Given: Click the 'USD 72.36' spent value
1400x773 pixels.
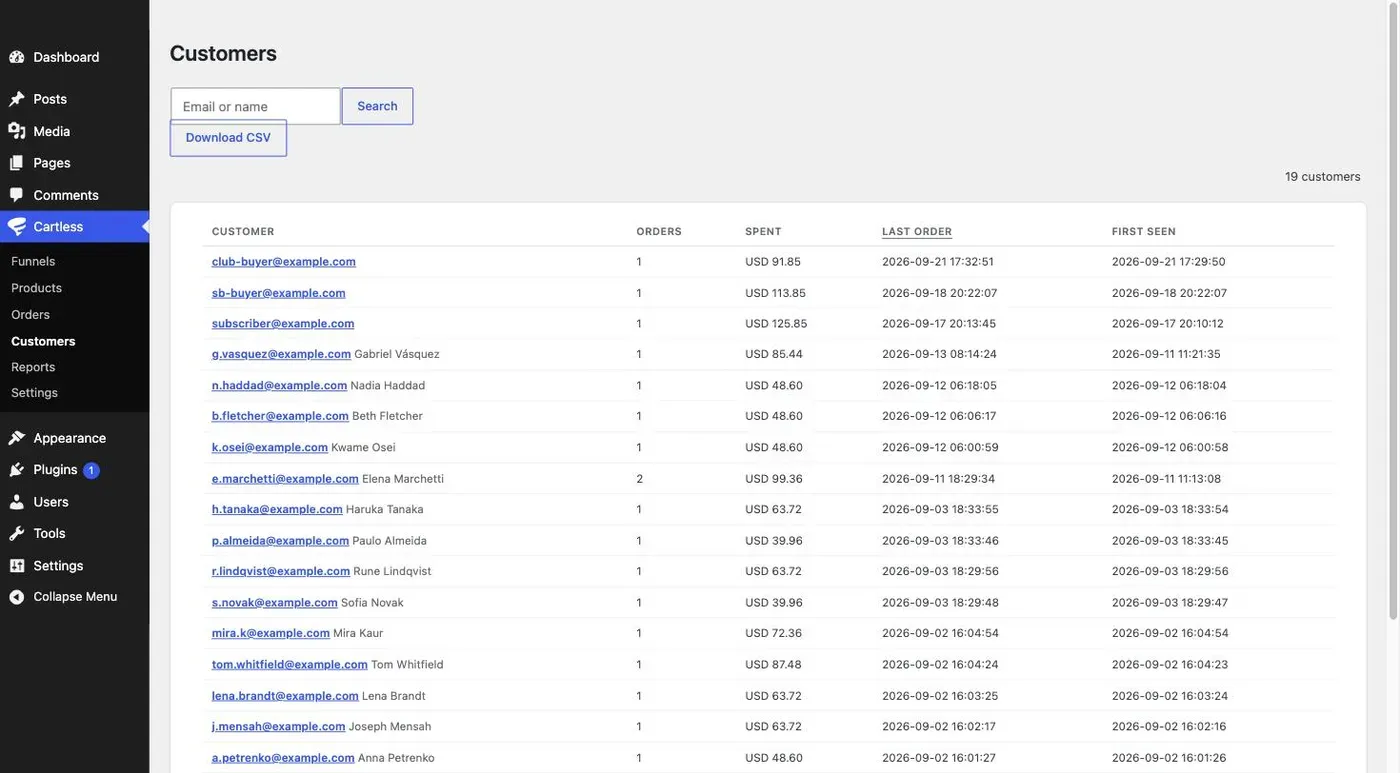Looking at the screenshot, I should point(773,633).
